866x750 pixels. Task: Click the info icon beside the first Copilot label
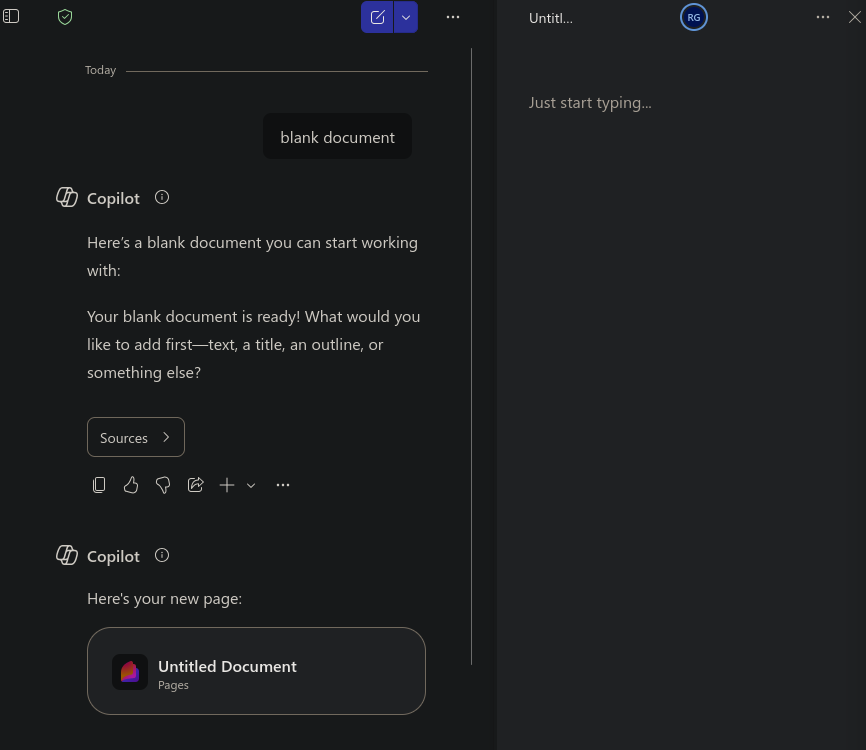click(x=161, y=197)
